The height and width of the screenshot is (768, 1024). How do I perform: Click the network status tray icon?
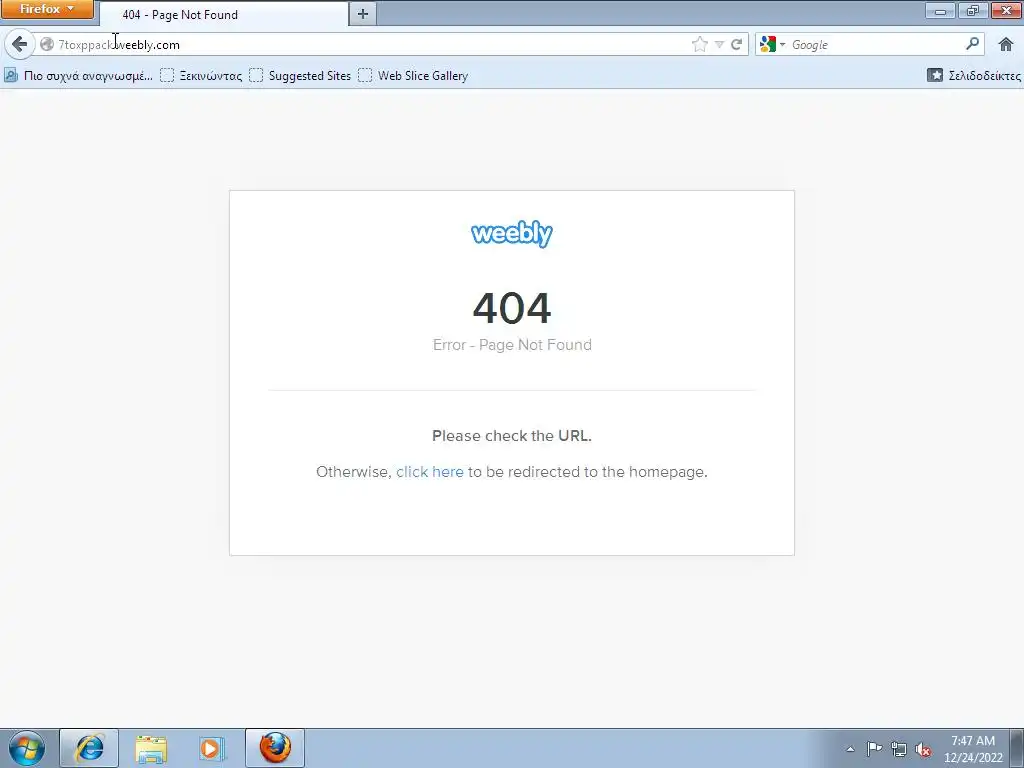pyautogui.click(x=899, y=749)
